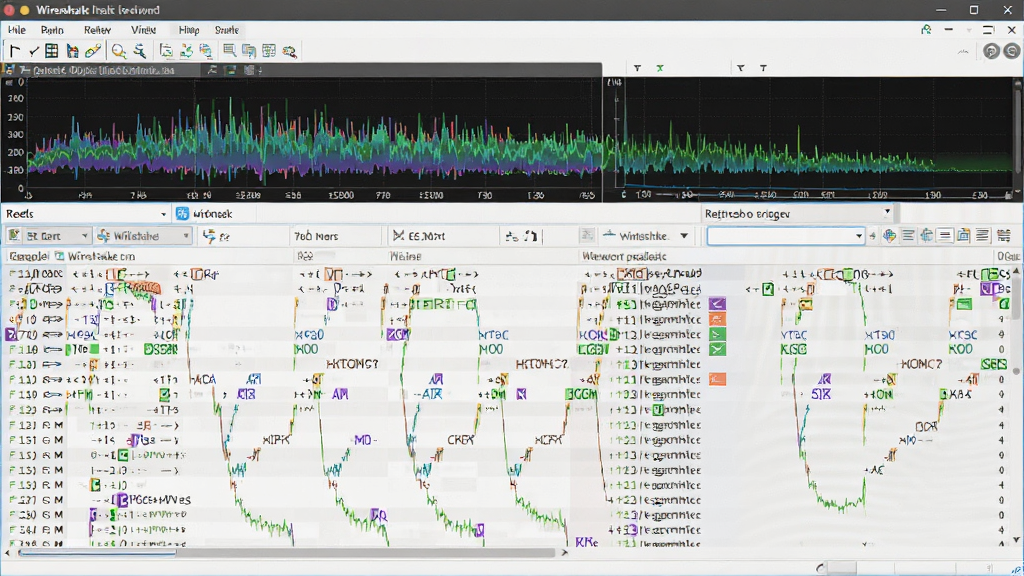Click the angle-bracket icon starting the main toolbar
Viewport: 1024px width, 576px height.
[14, 51]
